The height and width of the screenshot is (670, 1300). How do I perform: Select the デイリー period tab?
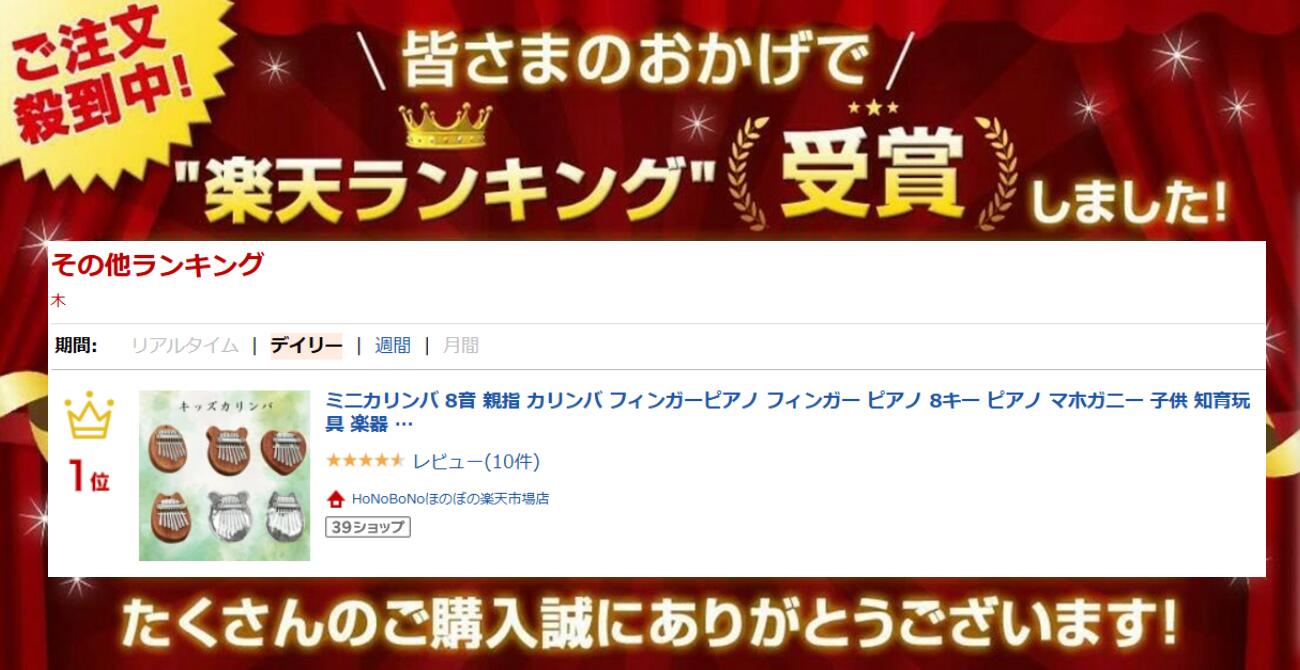click(306, 346)
